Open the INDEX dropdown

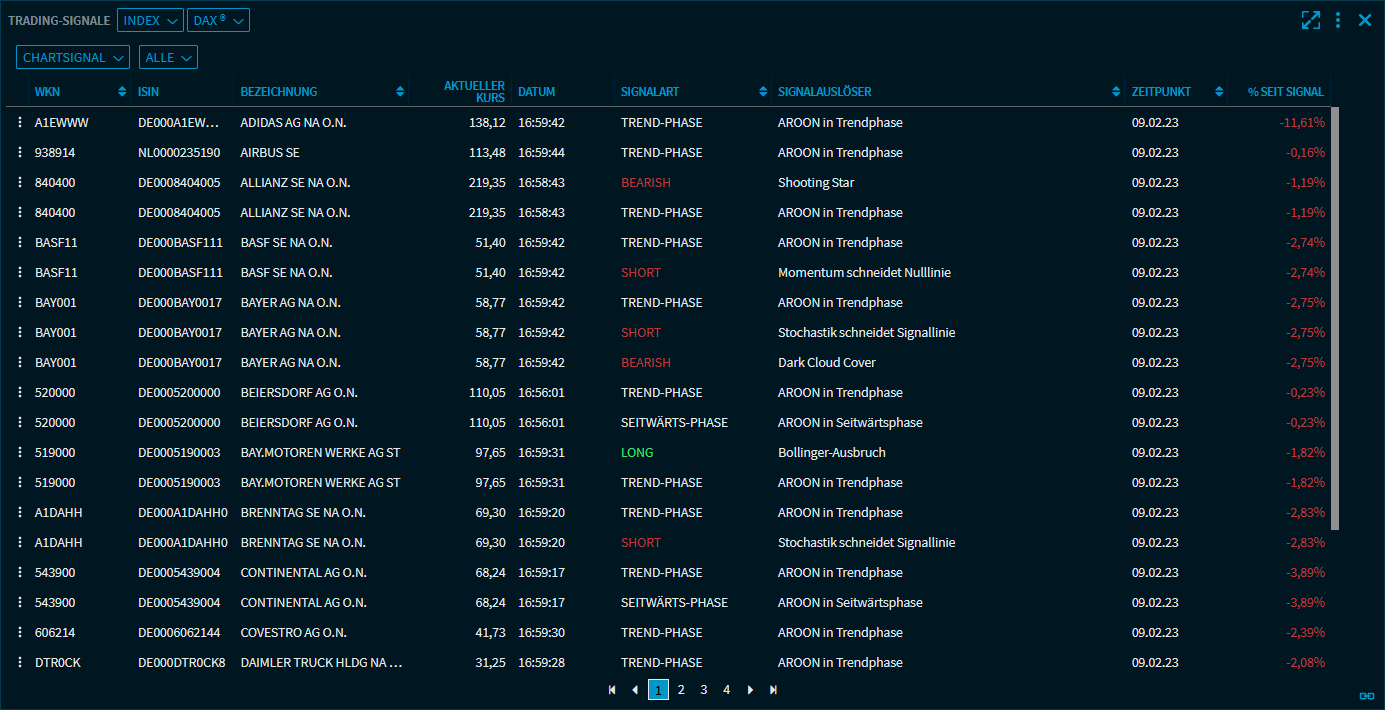click(150, 20)
